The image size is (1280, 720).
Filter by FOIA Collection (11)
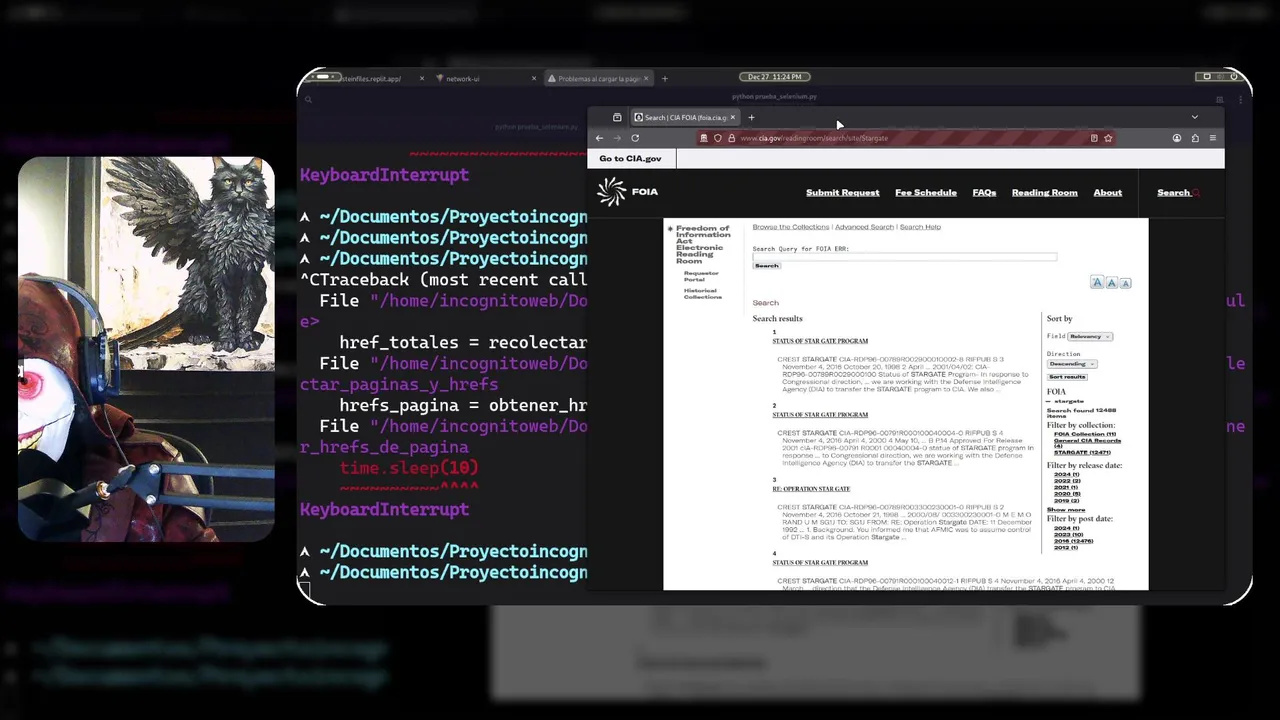click(x=1085, y=434)
